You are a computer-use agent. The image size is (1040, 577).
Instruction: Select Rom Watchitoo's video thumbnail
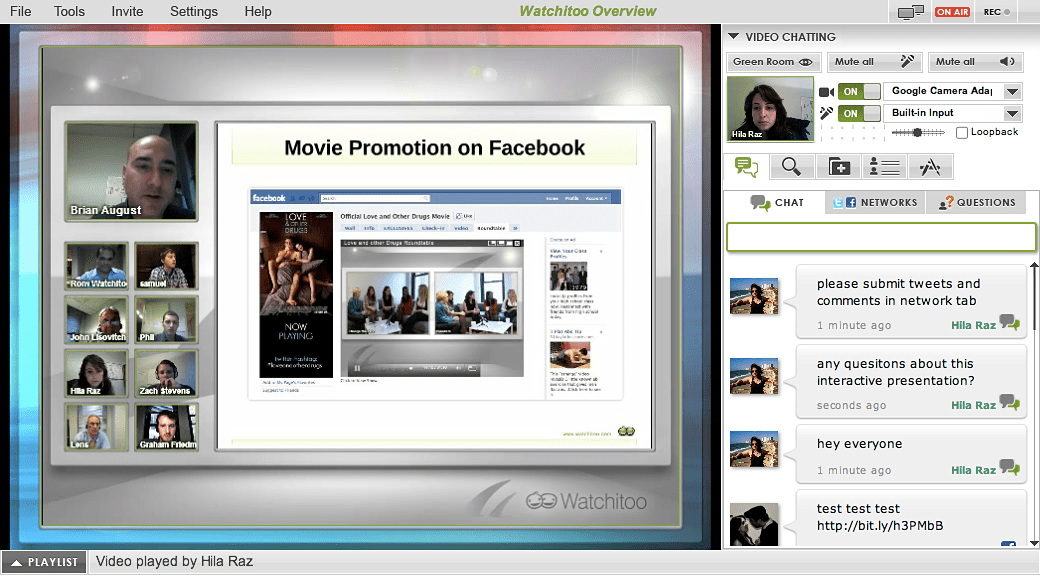[x=97, y=265]
